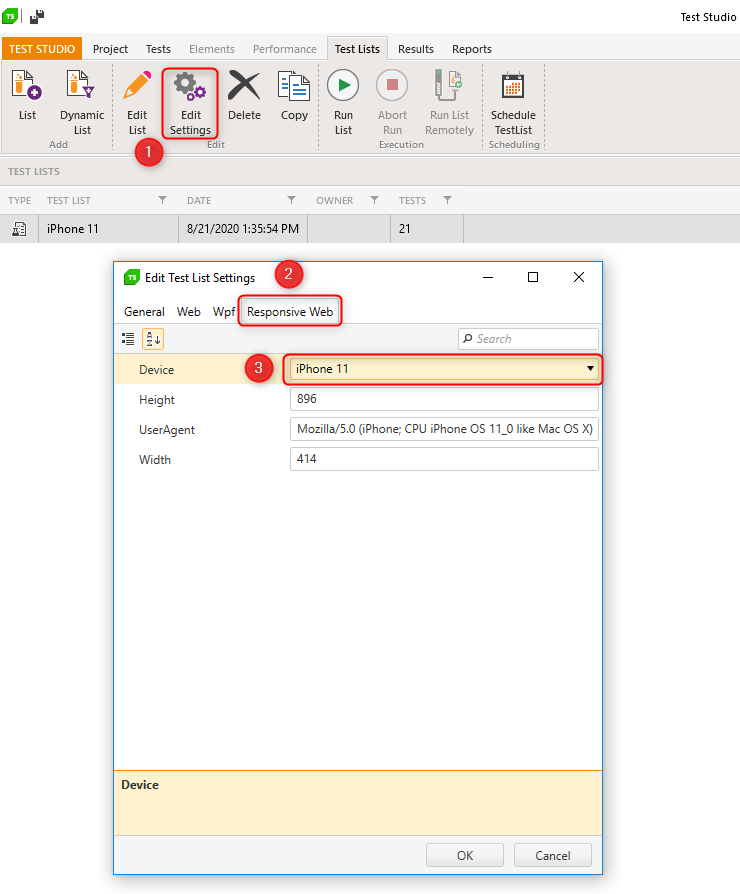
Task: Filter the OWNER column
Action: click(x=375, y=200)
